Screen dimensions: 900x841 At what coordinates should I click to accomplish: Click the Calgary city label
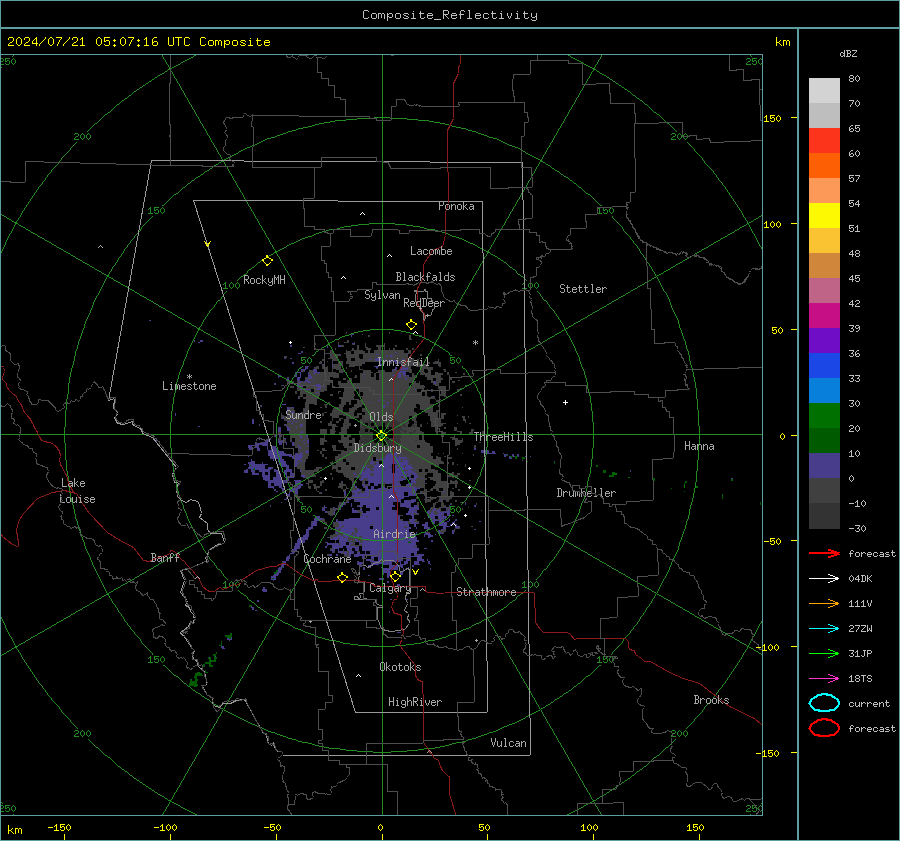tap(390, 588)
